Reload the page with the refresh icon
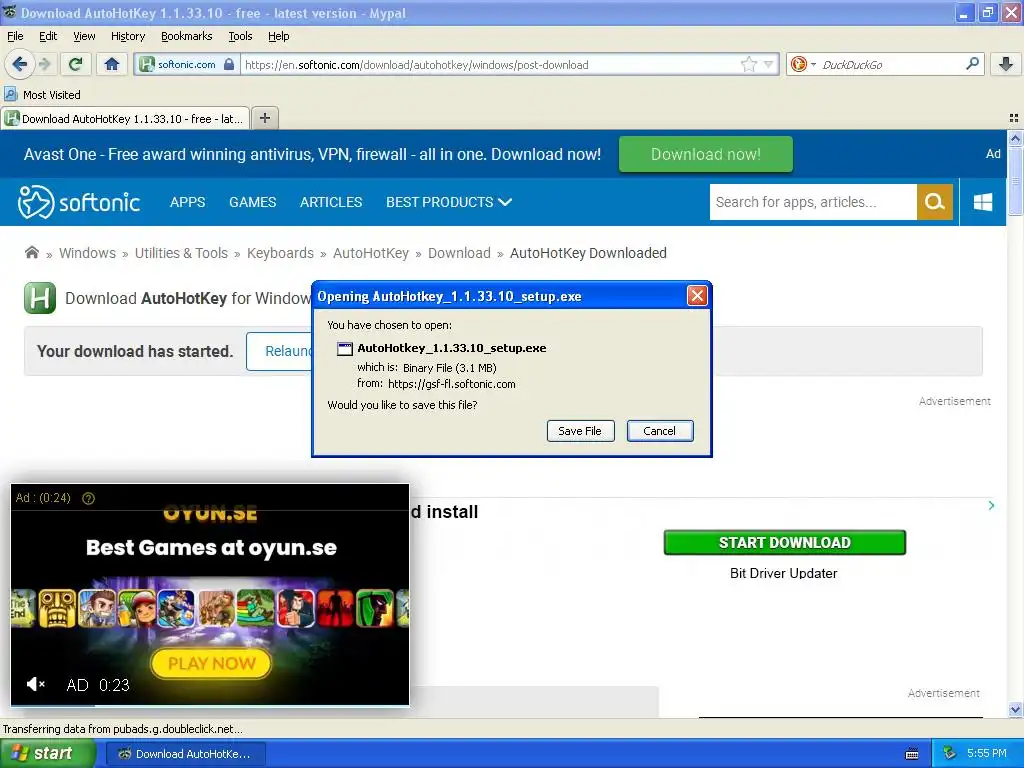This screenshot has width=1024, height=768. point(76,64)
